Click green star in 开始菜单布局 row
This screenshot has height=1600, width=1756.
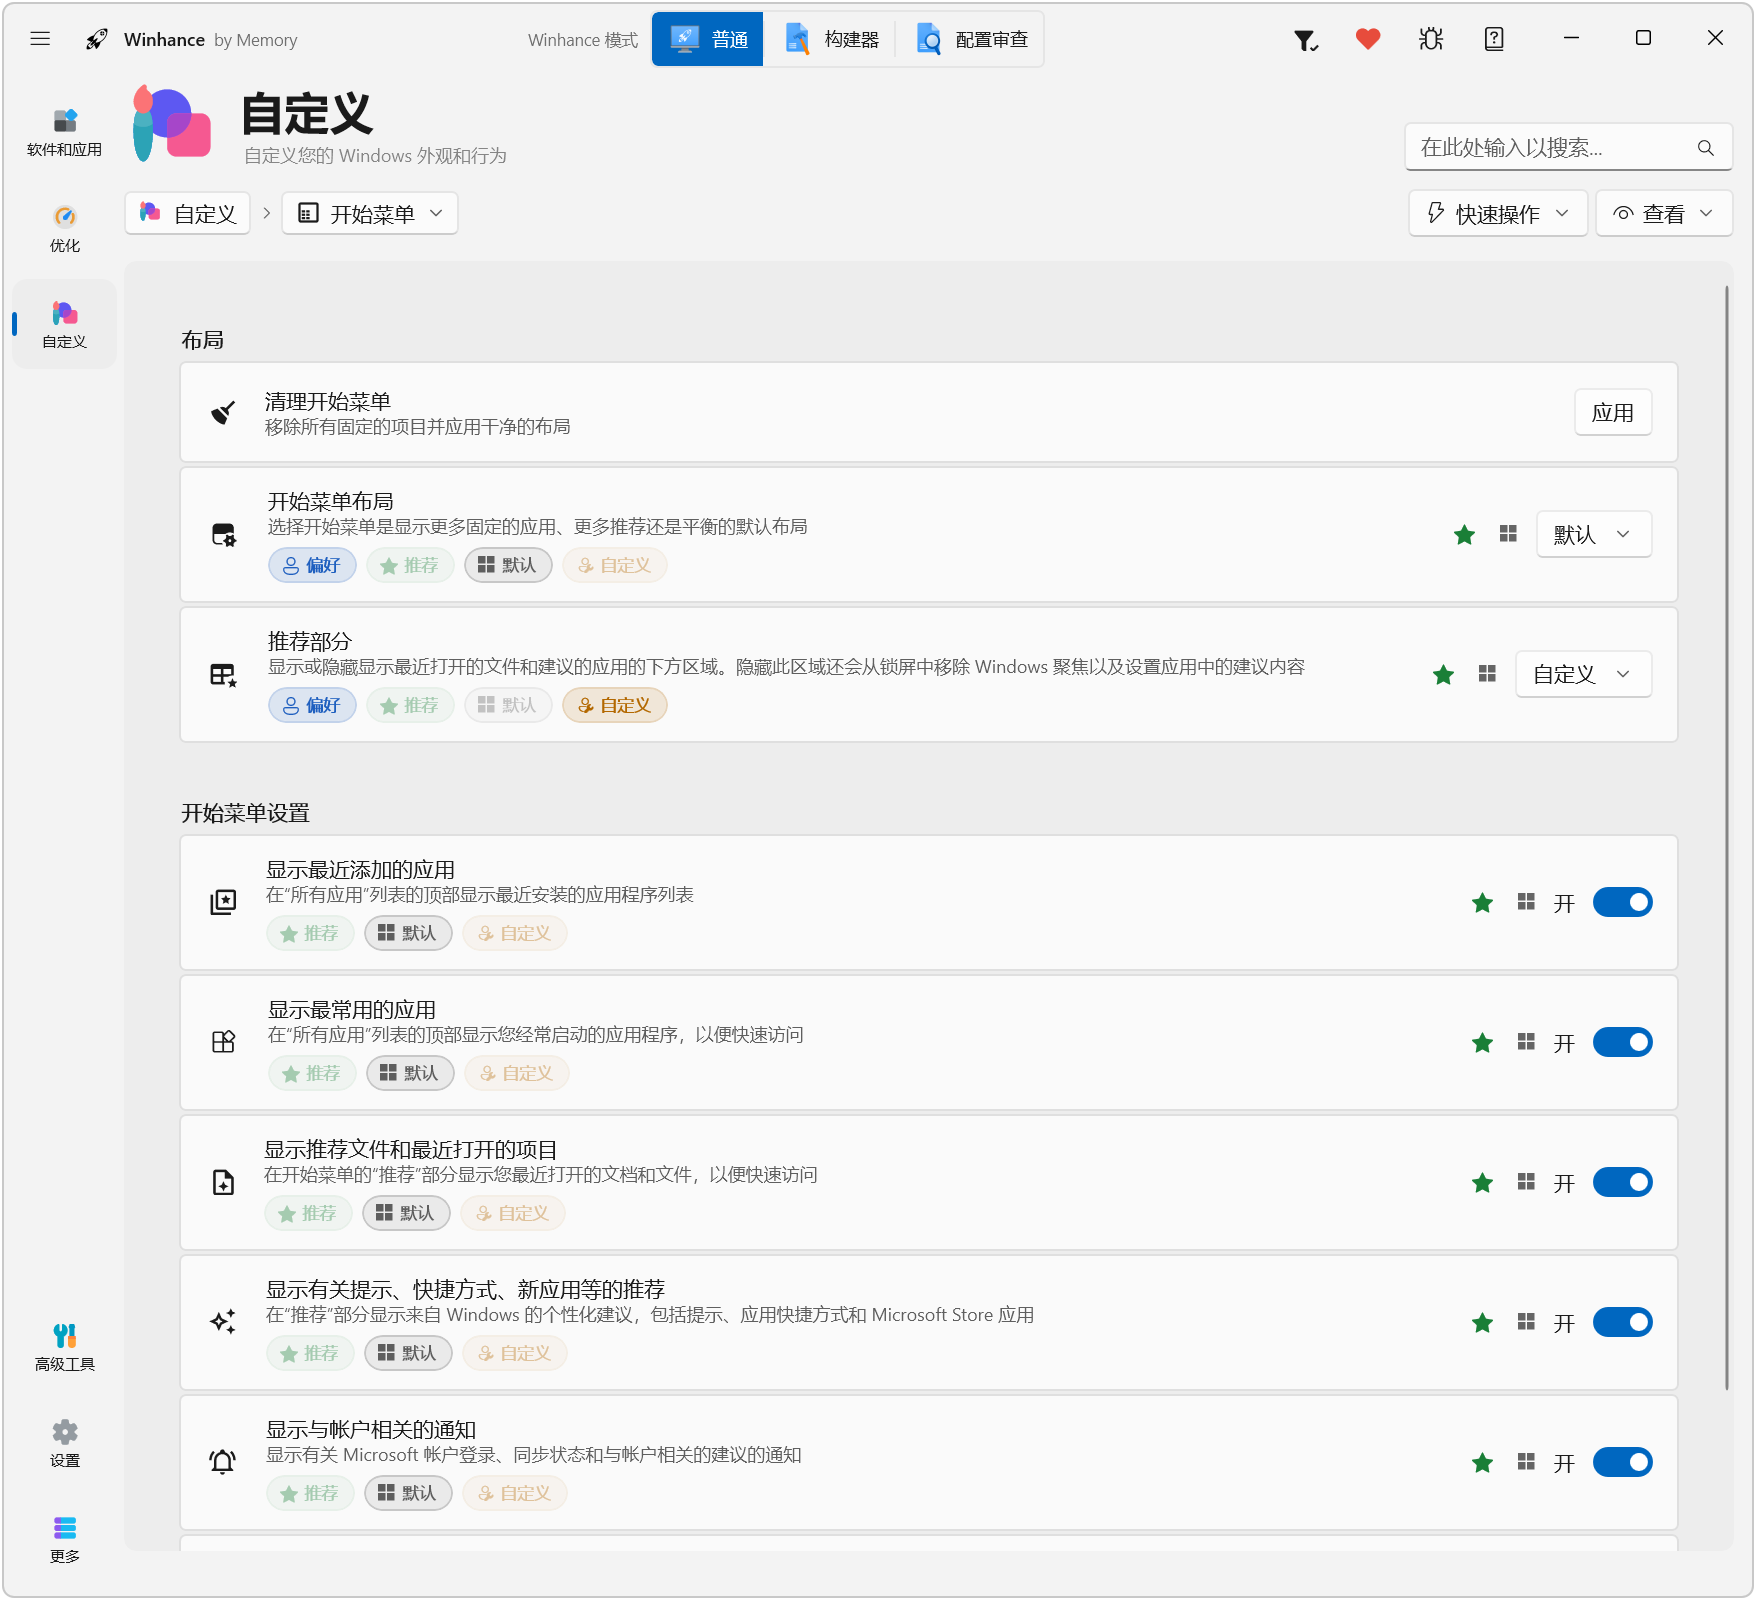tap(1465, 535)
